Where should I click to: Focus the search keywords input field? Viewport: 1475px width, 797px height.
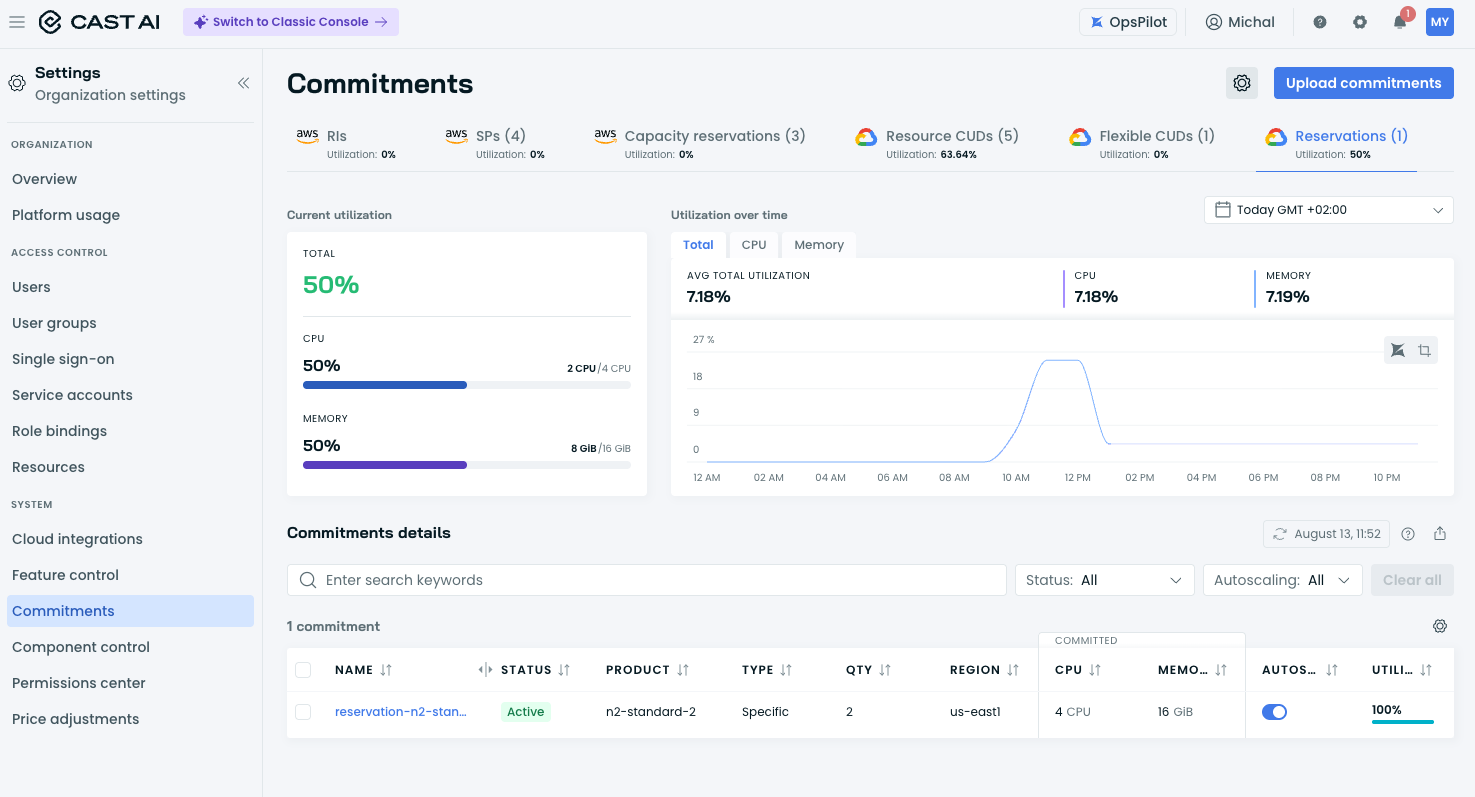(647, 580)
